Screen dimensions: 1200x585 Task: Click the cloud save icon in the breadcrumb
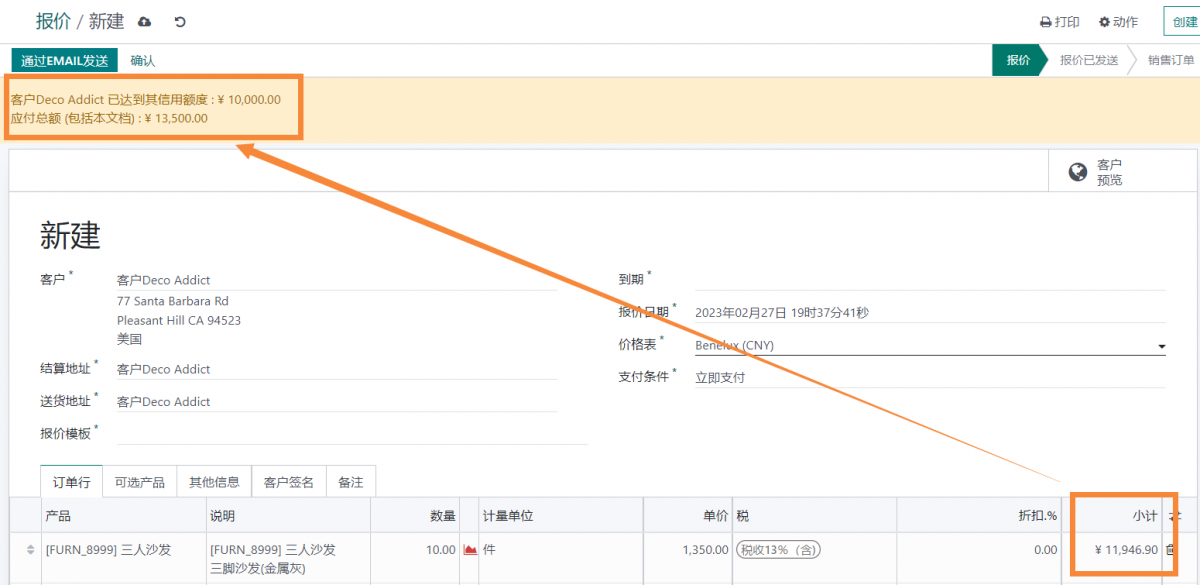[x=143, y=21]
